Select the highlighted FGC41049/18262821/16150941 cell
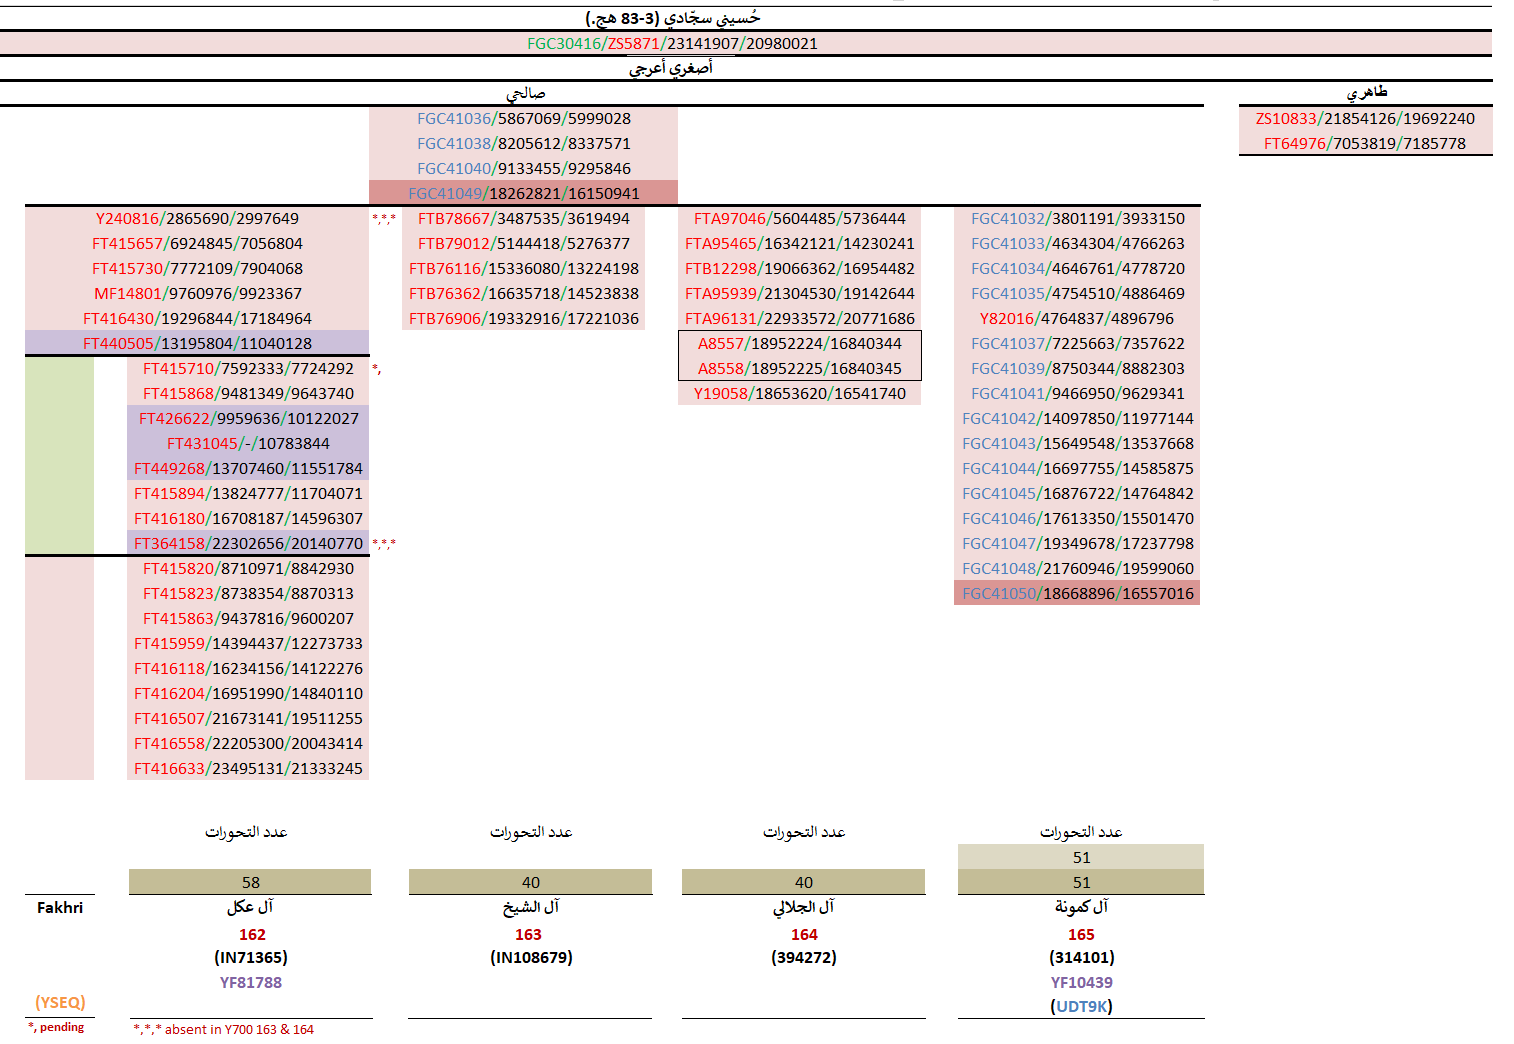Viewport: 1514px width, 1044px height. (x=523, y=193)
